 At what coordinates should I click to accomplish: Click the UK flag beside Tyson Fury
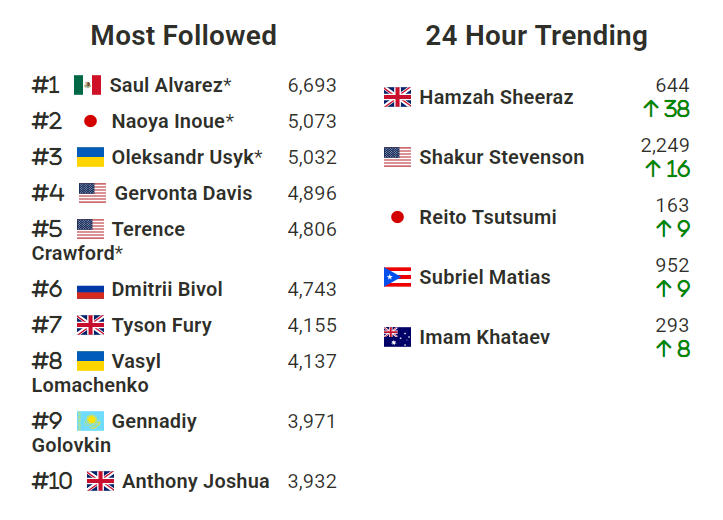pyautogui.click(x=90, y=325)
